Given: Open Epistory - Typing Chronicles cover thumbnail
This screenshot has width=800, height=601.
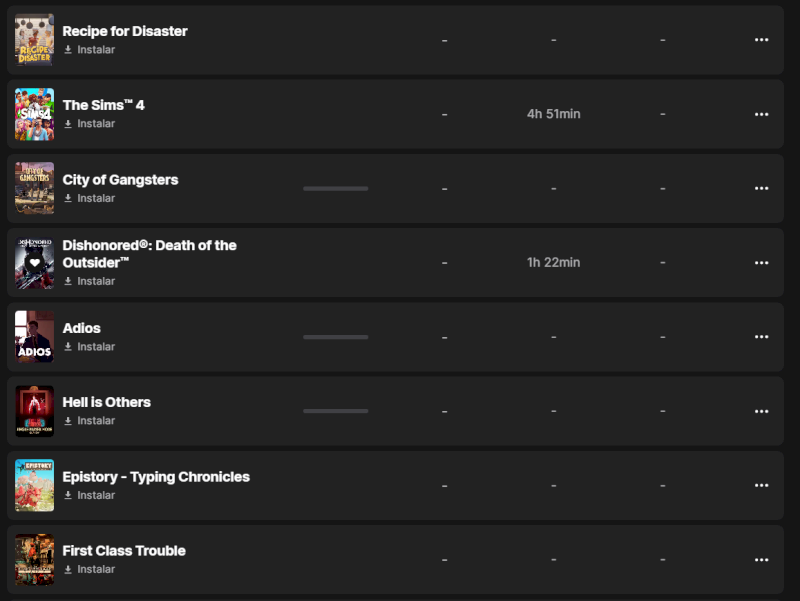Looking at the screenshot, I should [35, 485].
